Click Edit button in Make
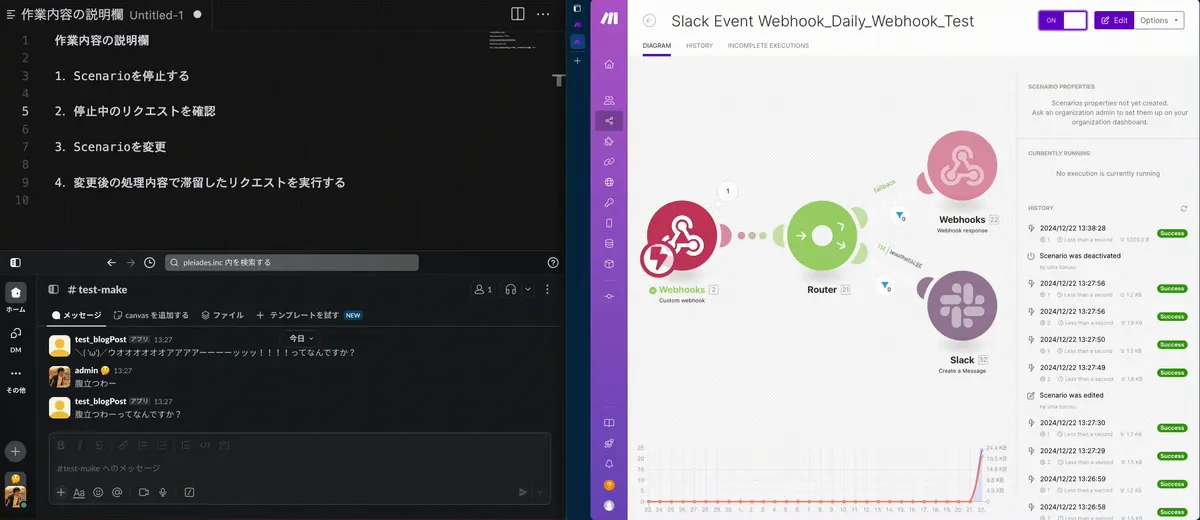 pos(1113,20)
